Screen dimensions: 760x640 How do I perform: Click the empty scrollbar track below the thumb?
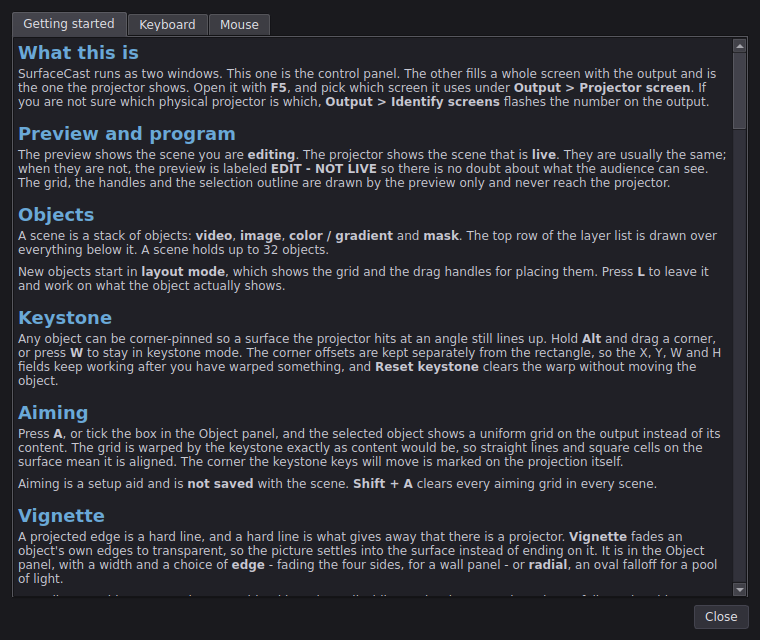[739, 356]
